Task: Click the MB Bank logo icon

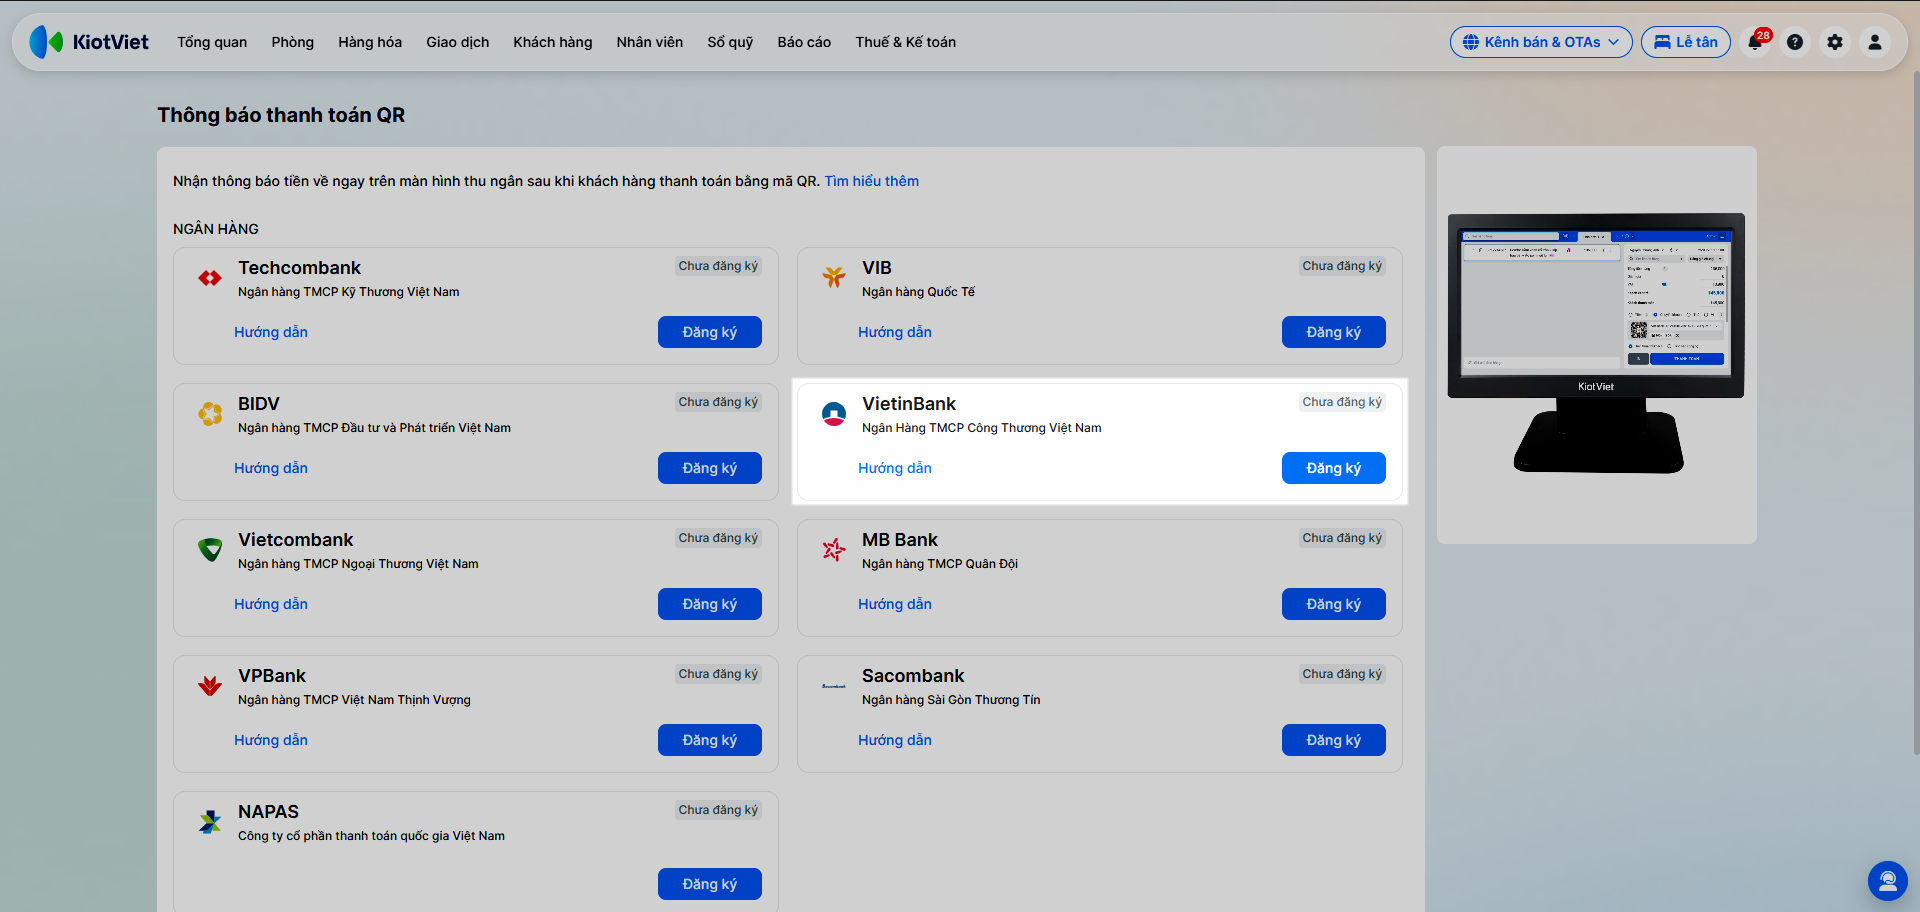Action: tap(834, 549)
